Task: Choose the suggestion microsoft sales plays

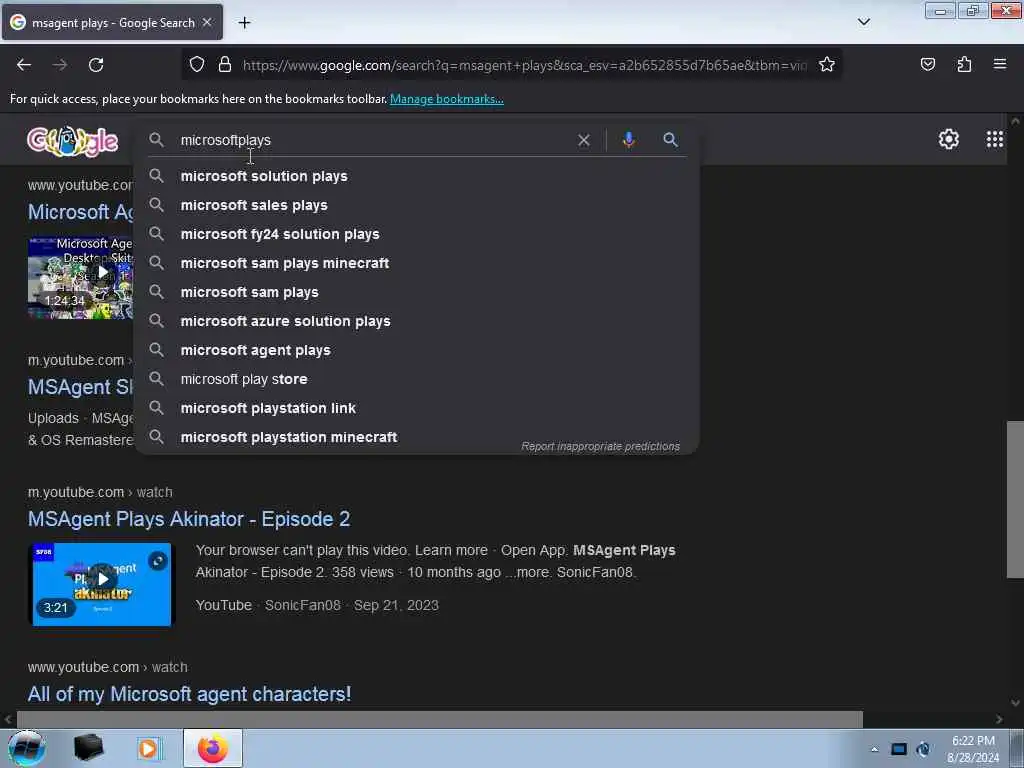Action: click(x=417, y=205)
